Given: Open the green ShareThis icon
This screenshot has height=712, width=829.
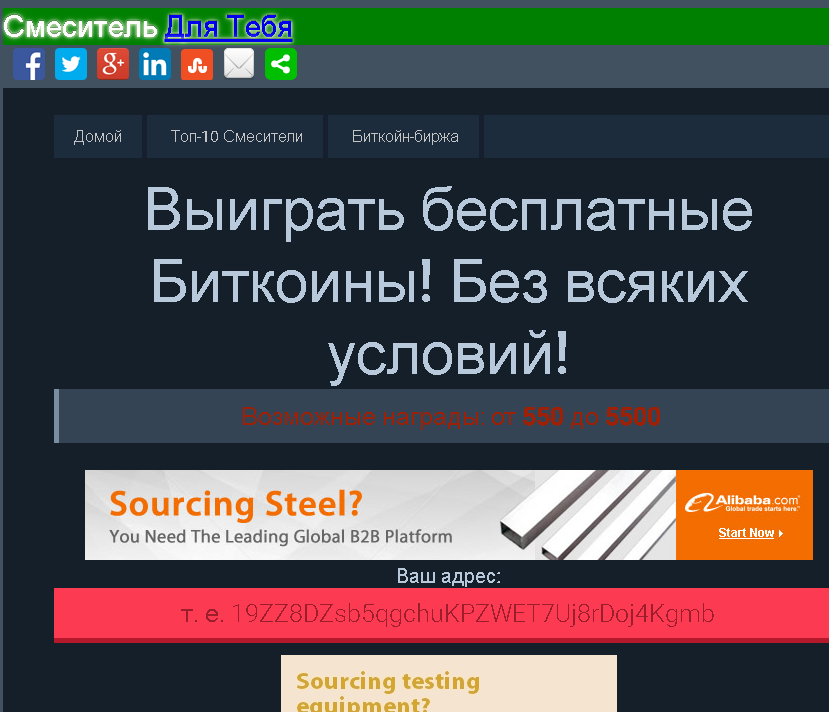Looking at the screenshot, I should coord(281,65).
